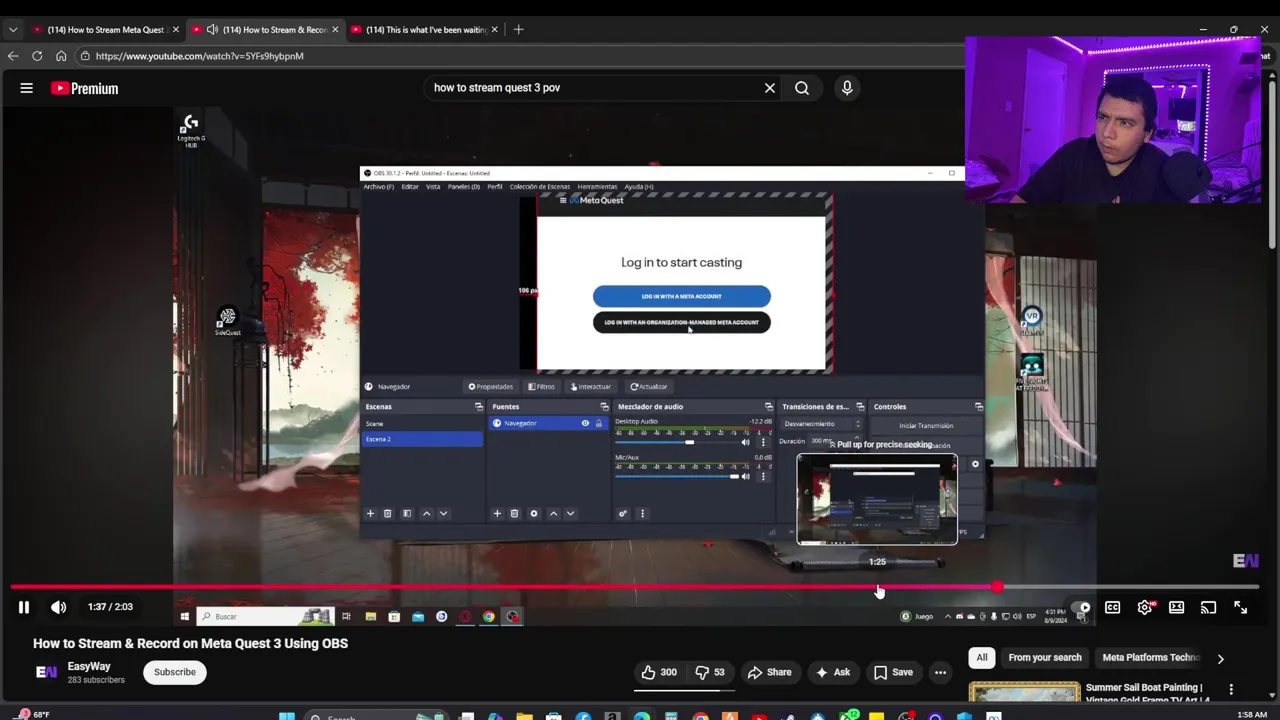Go to YouTube Premium home logo

[x=85, y=88]
